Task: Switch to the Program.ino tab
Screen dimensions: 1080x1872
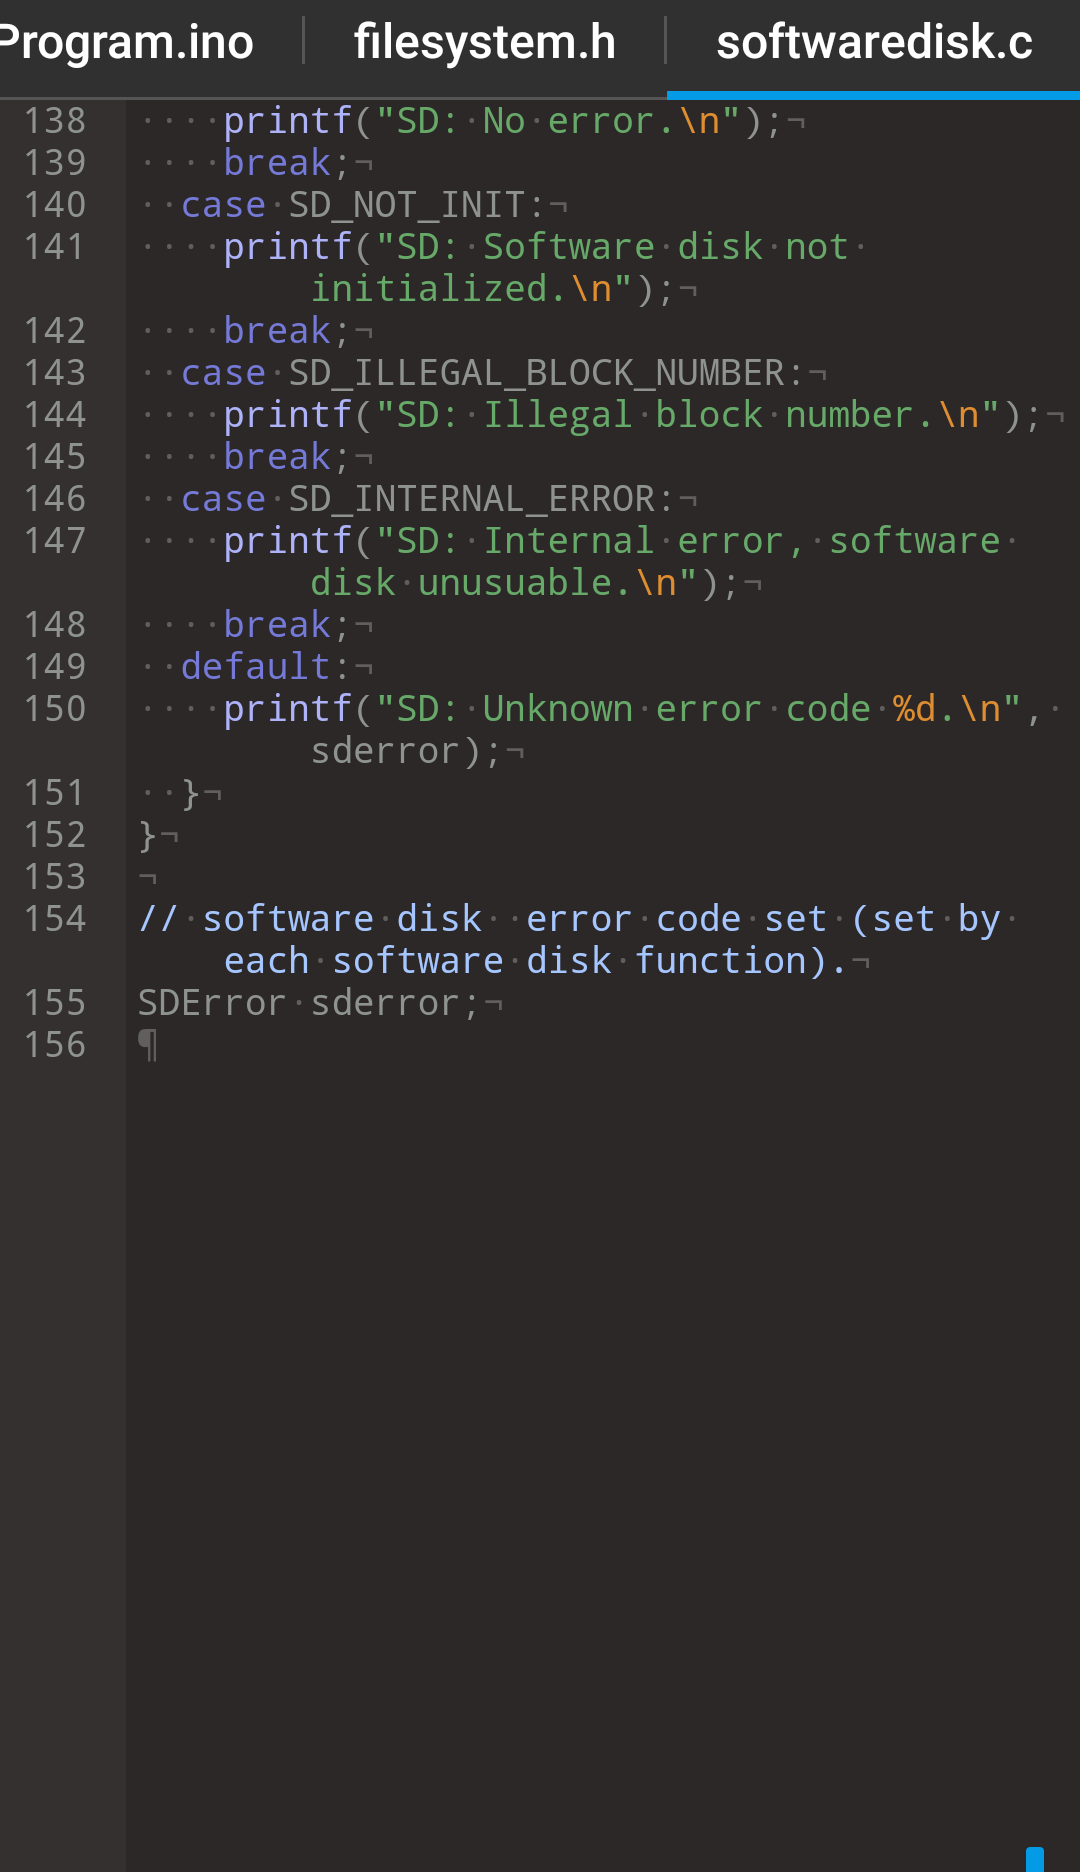Action: click(x=127, y=42)
